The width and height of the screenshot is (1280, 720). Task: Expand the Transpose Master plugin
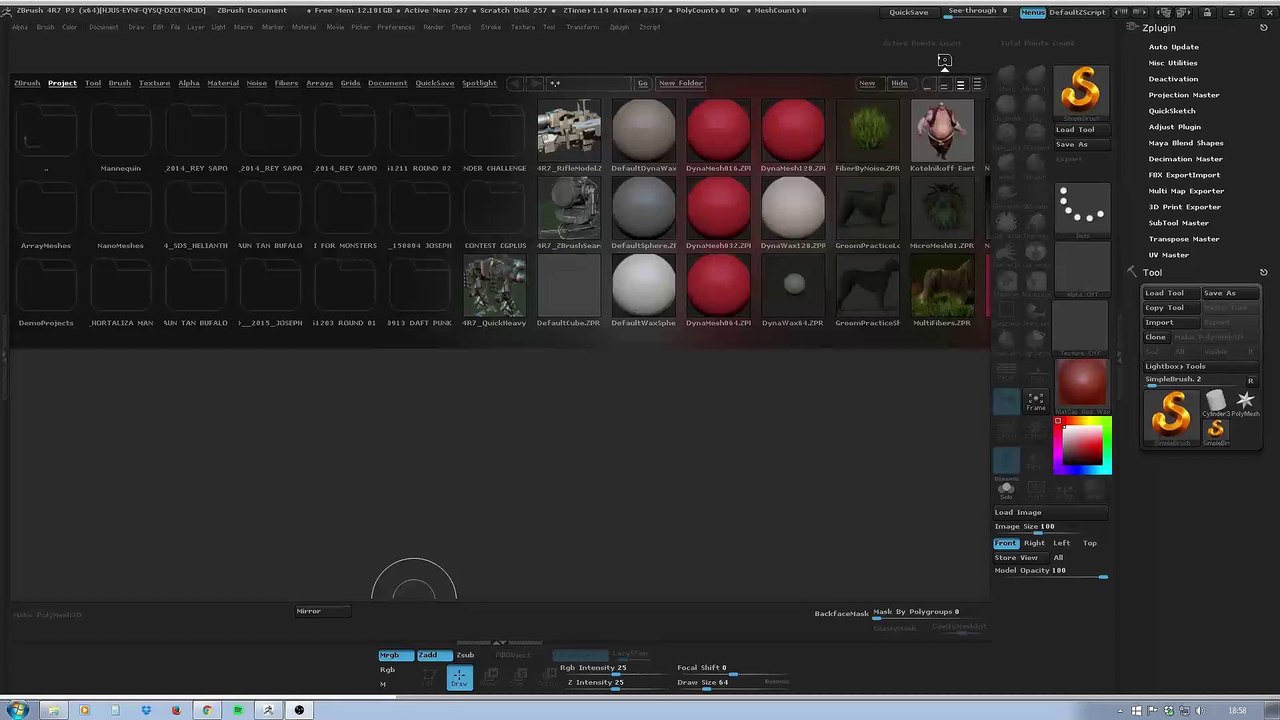(1183, 239)
